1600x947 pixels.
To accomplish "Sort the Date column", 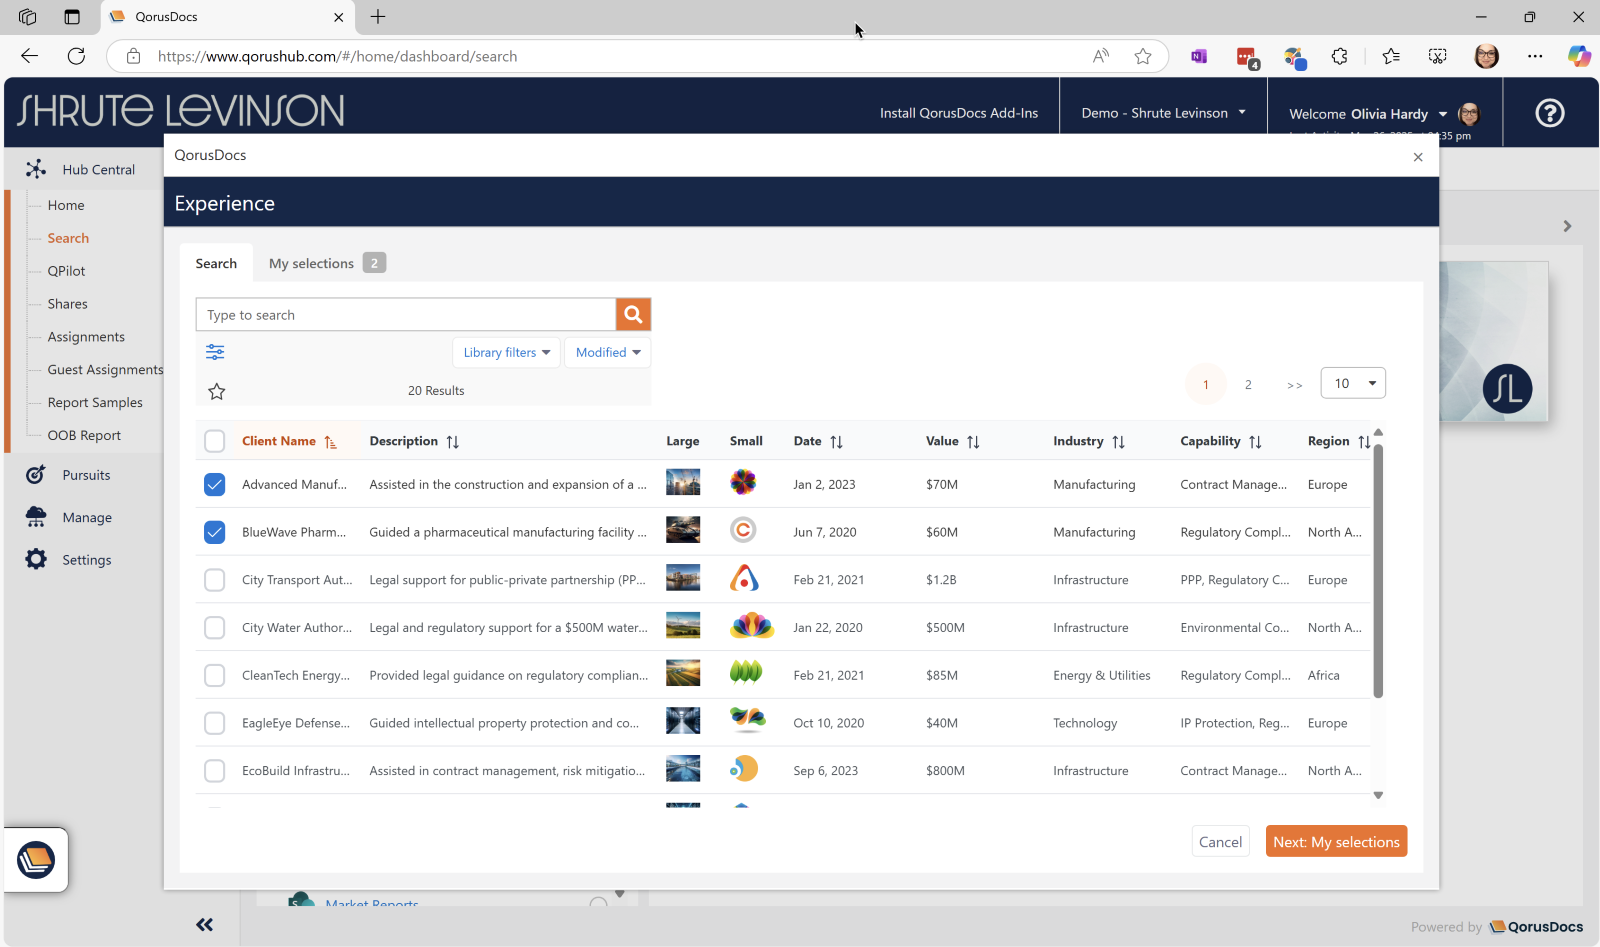I will point(837,442).
